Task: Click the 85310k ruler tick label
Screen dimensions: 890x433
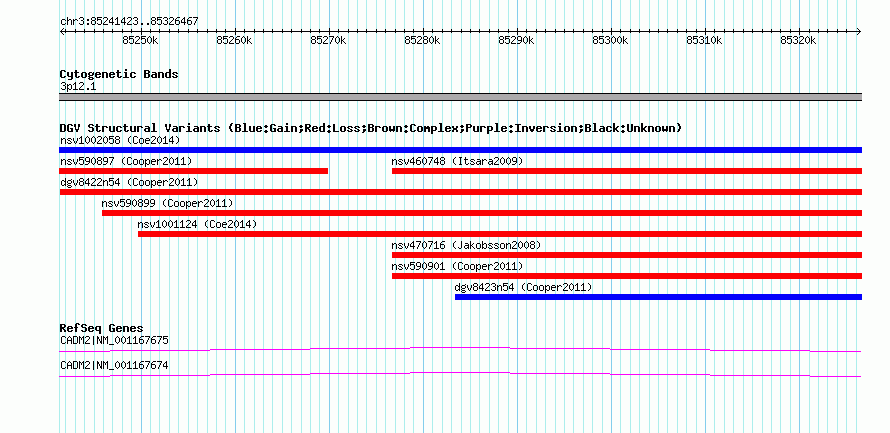Action: pyautogui.click(x=704, y=40)
